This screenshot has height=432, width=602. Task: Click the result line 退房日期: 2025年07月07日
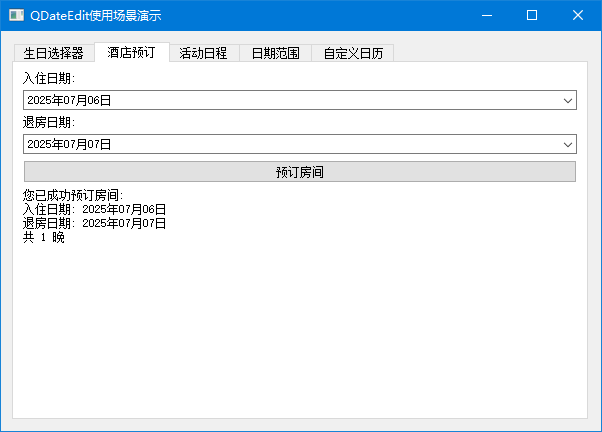point(94,223)
